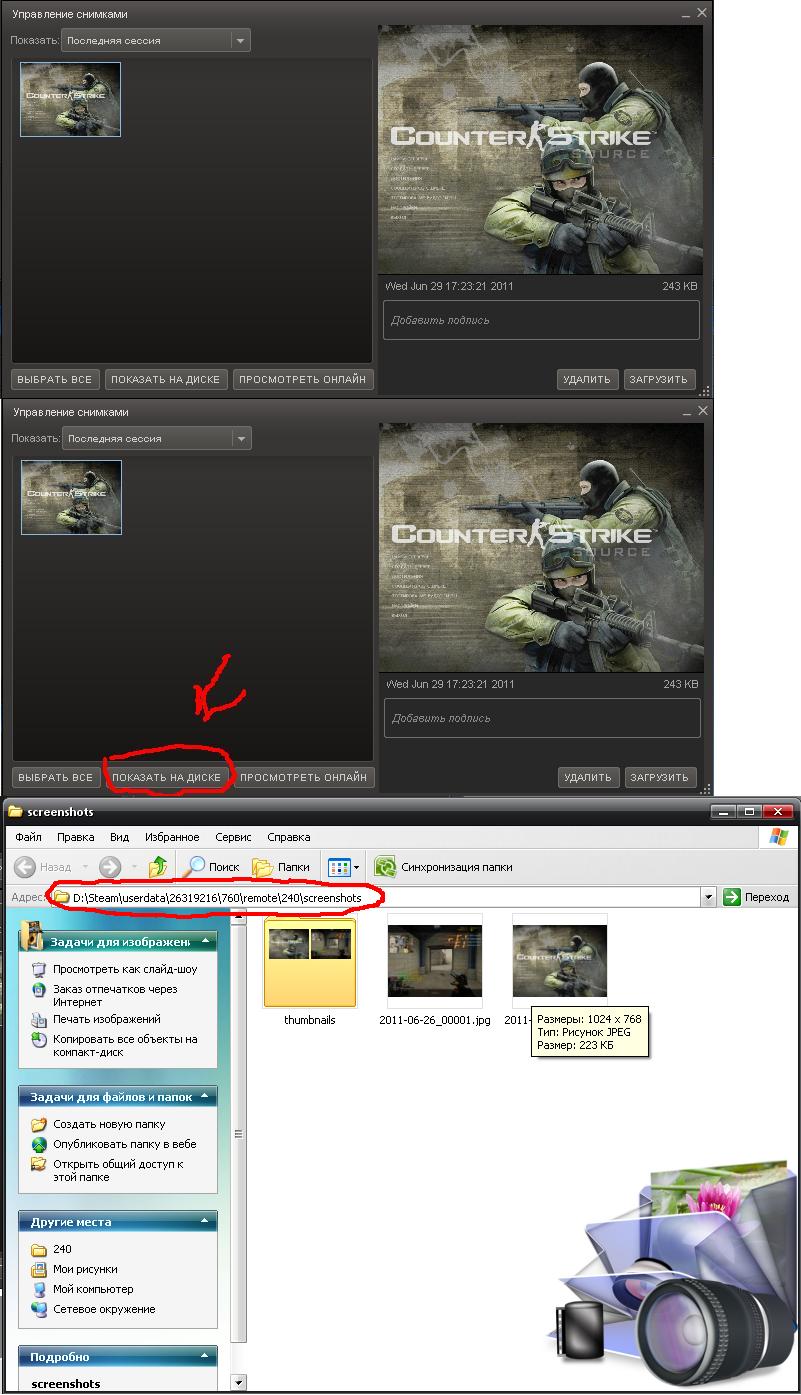Open the Вид menu
This screenshot has height=1395, width=801.
point(120,837)
